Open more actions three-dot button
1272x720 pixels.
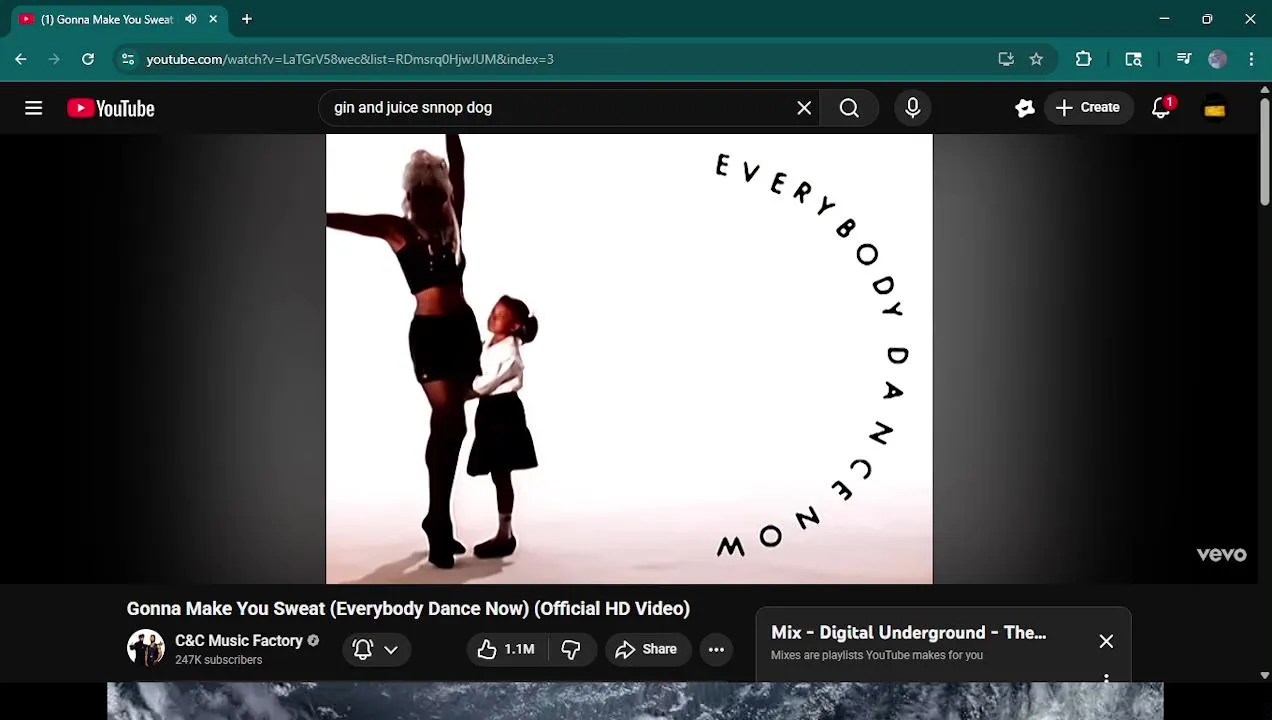[x=716, y=649]
